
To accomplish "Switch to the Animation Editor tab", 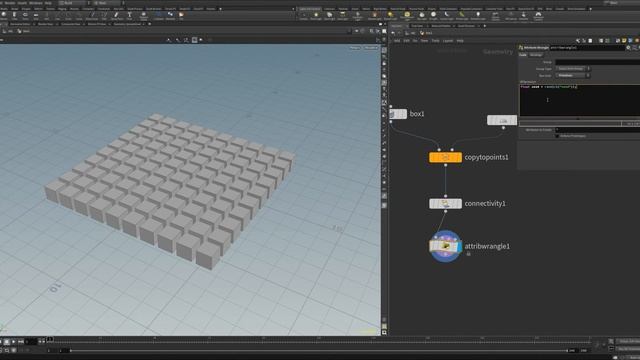I will click(x=20, y=24).
